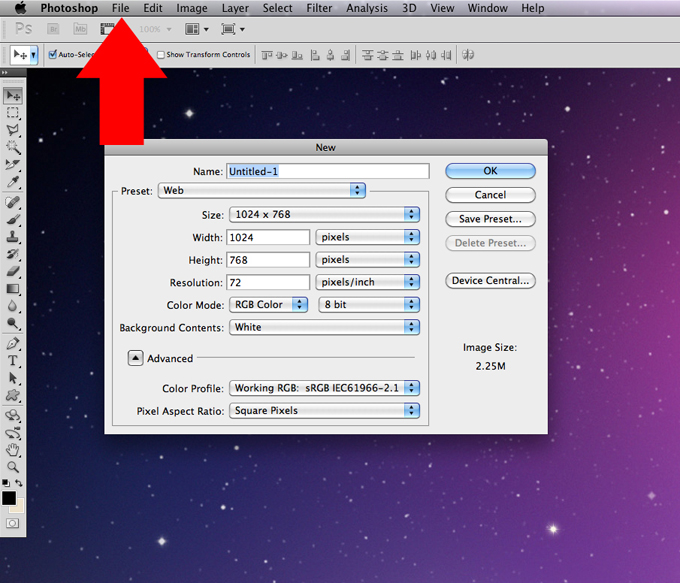Select the Eyedropper tool
This screenshot has width=680, height=583.
[x=13, y=182]
